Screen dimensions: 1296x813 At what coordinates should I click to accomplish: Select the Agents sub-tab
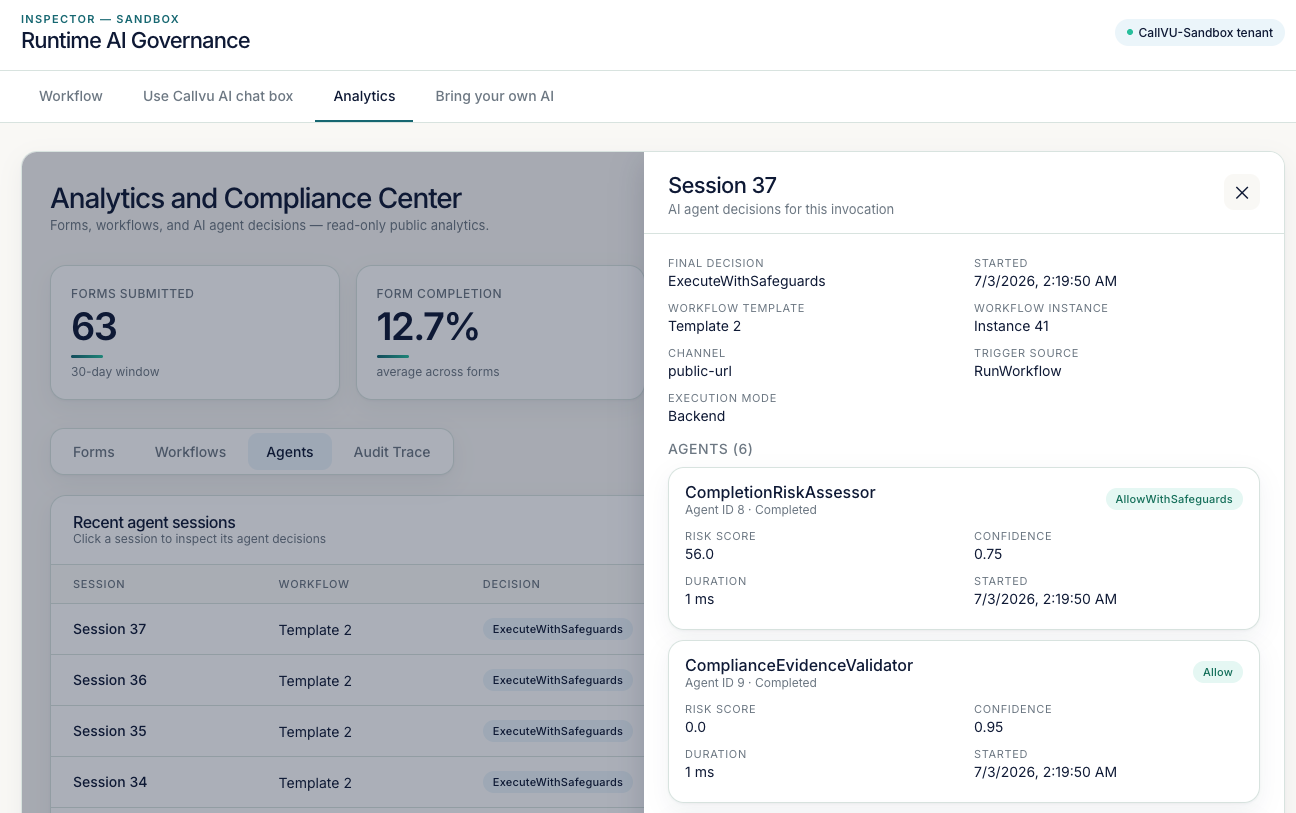point(290,452)
